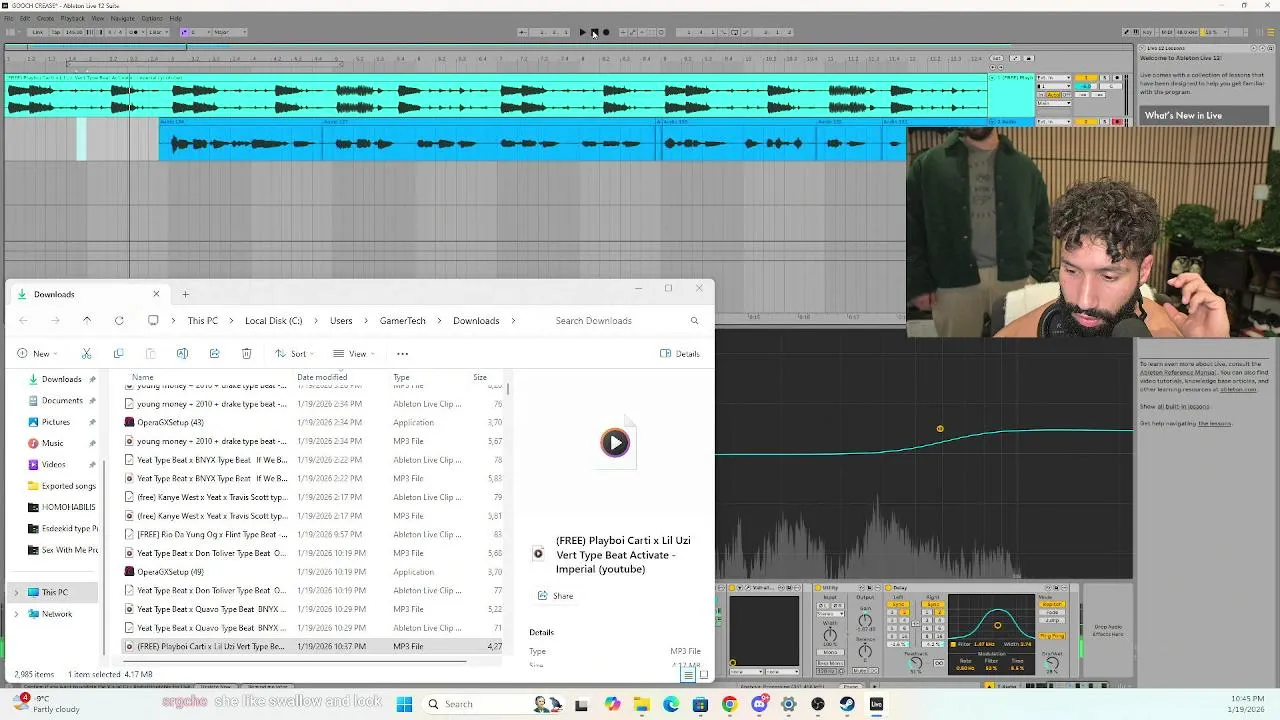Image resolution: width=1280 pixels, height=720 pixels.
Task: Select Repitch delay transition mode
Action: pos(1052,604)
